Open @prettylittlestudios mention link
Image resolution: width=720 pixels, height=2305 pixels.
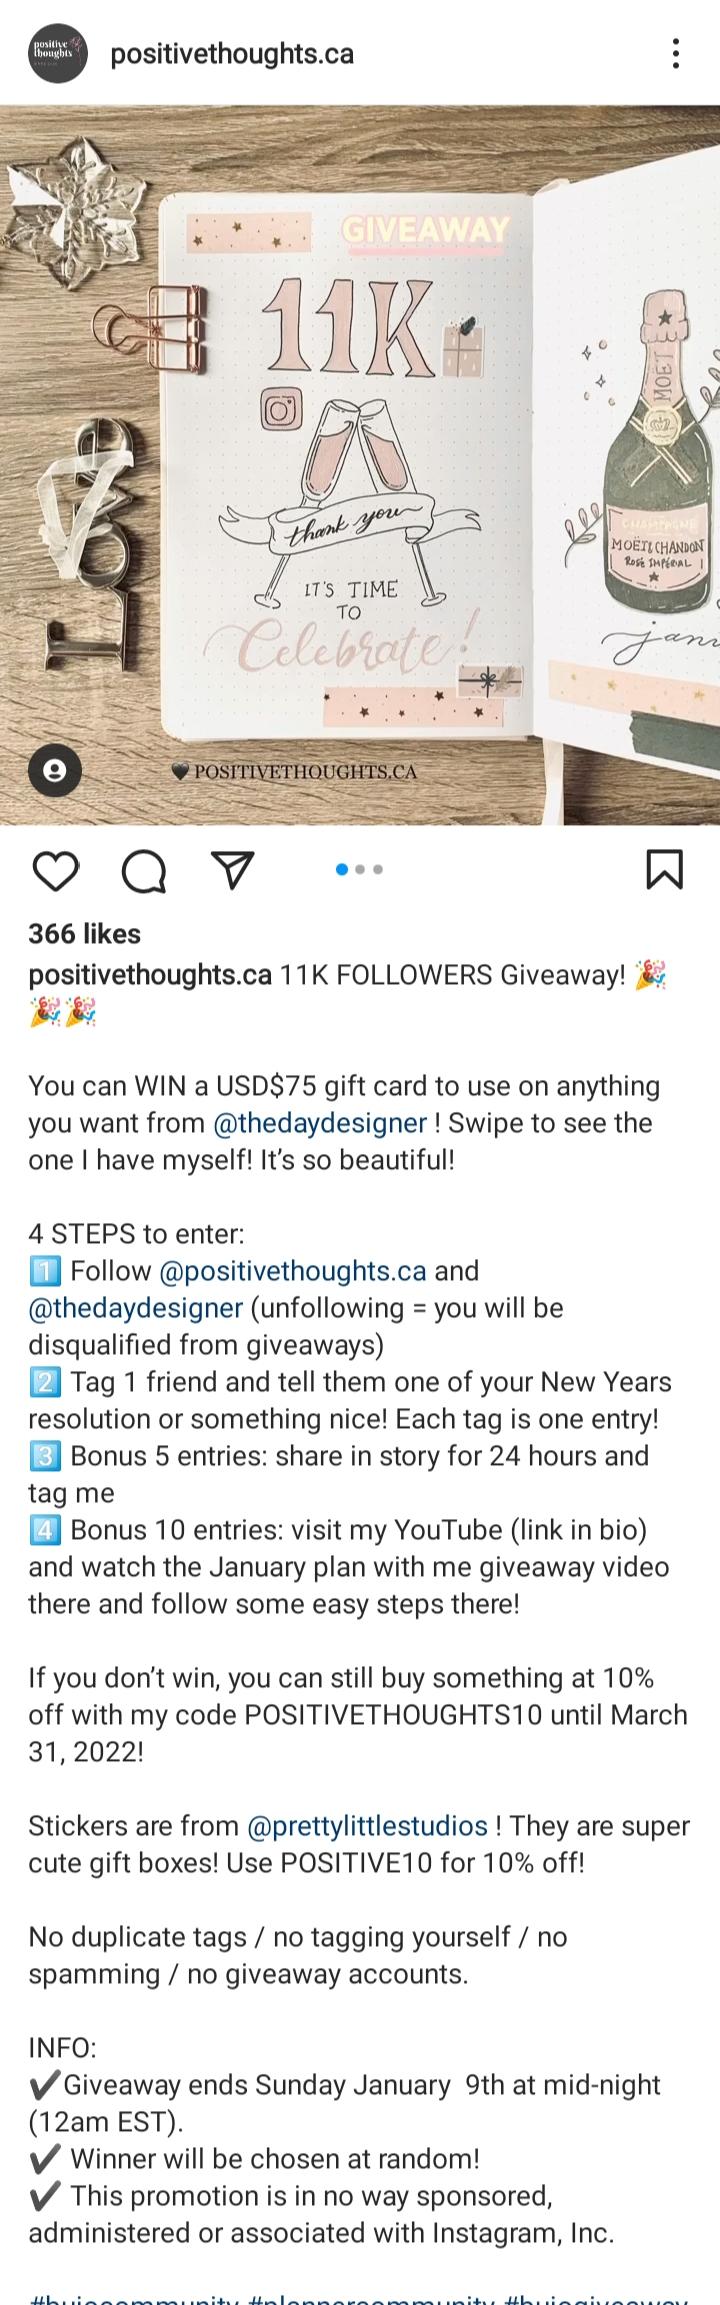pos(367,1826)
